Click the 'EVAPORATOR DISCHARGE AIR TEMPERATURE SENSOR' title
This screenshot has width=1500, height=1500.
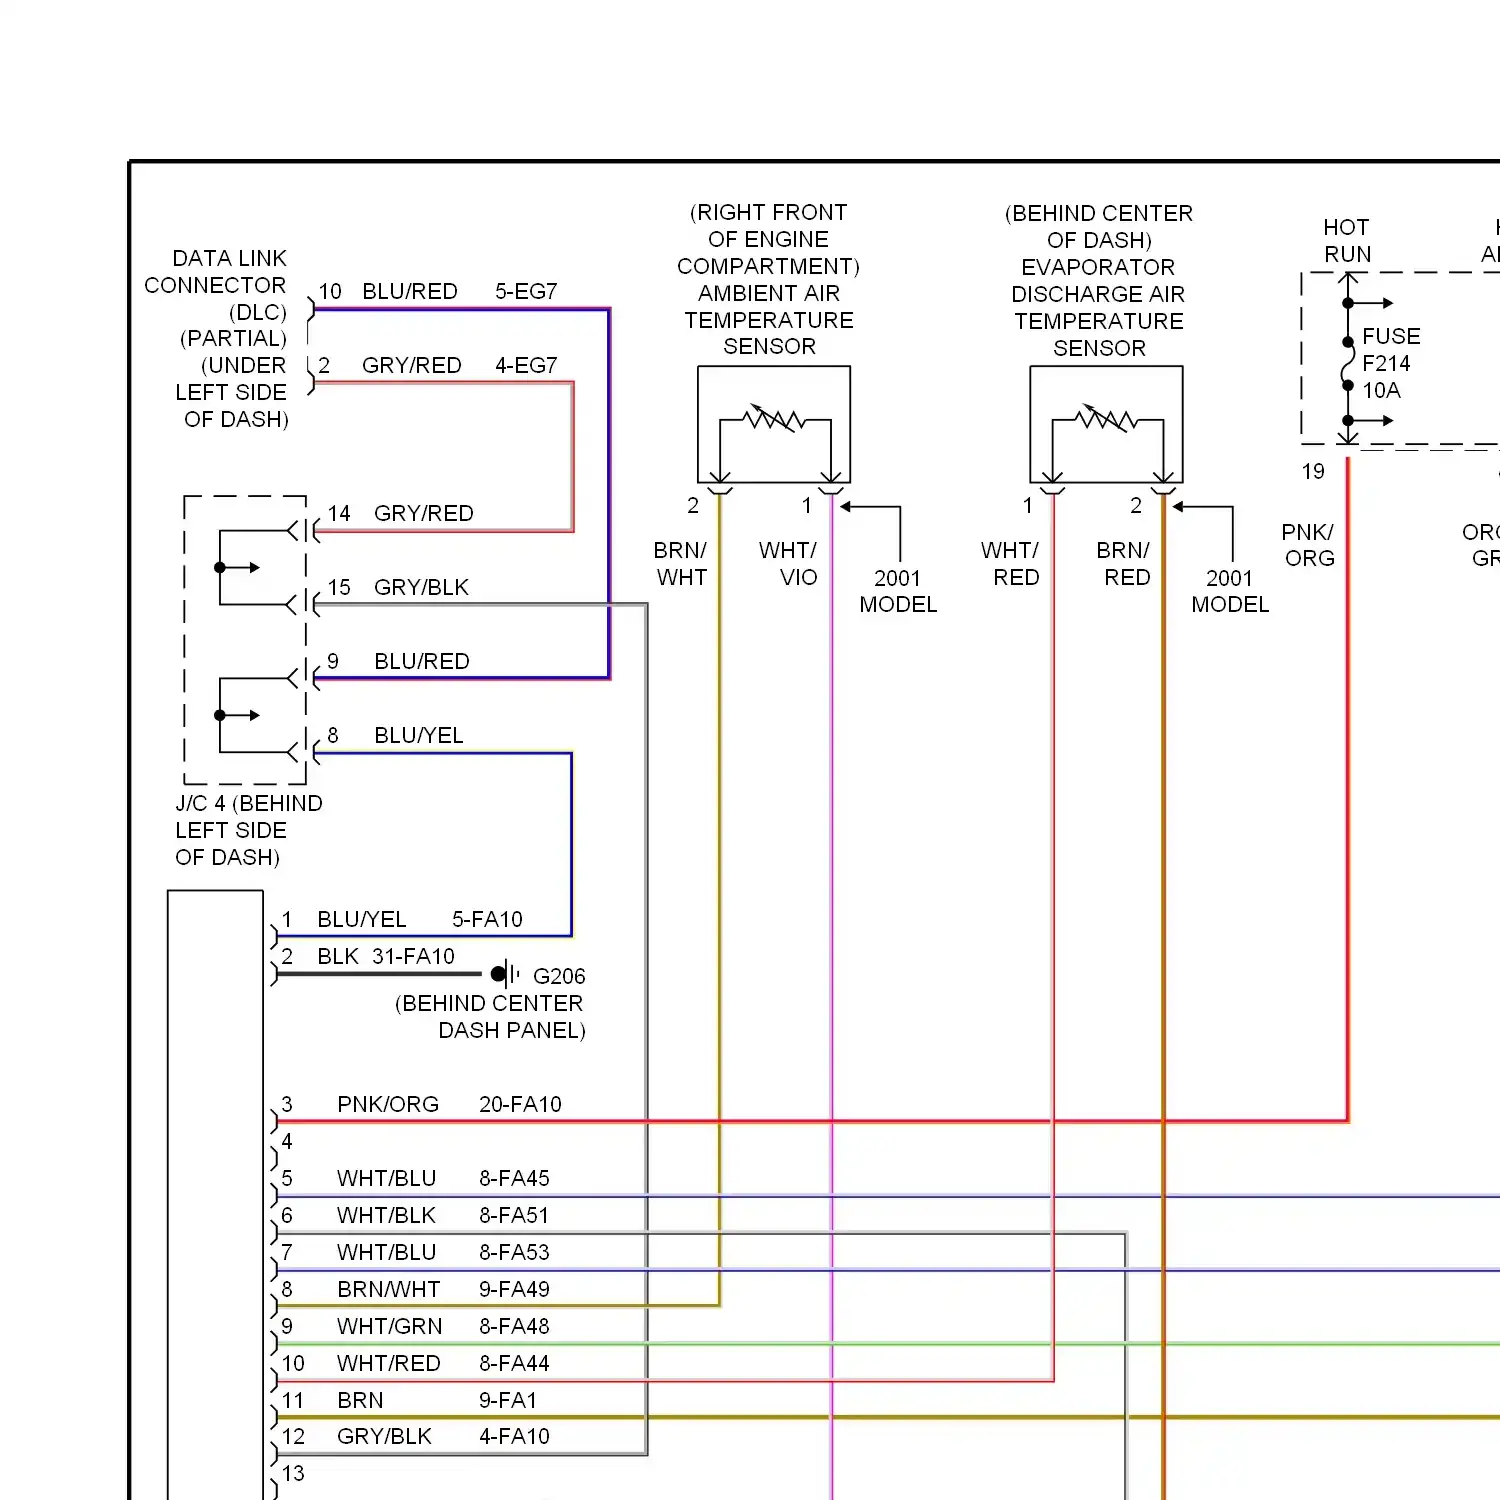(x=1098, y=308)
